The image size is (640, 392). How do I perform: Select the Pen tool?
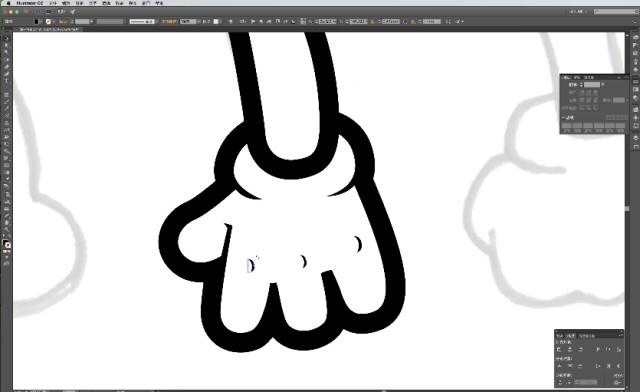[7, 67]
